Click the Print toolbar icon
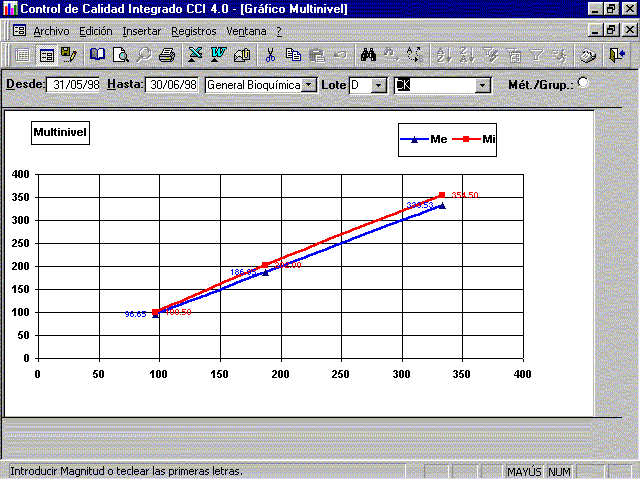 coord(167,55)
